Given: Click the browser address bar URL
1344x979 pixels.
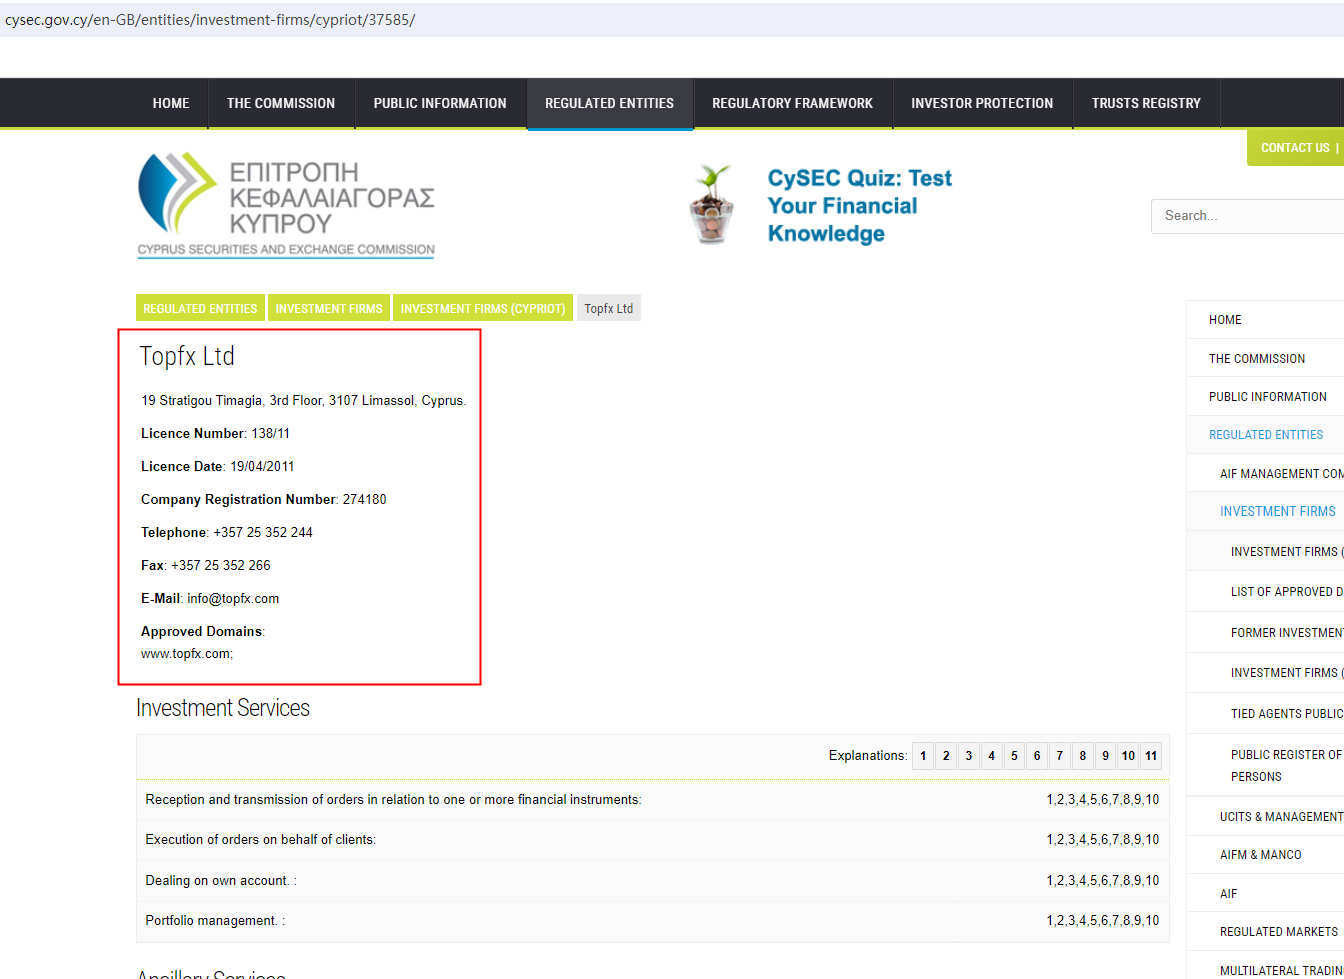Looking at the screenshot, I should tap(210, 20).
